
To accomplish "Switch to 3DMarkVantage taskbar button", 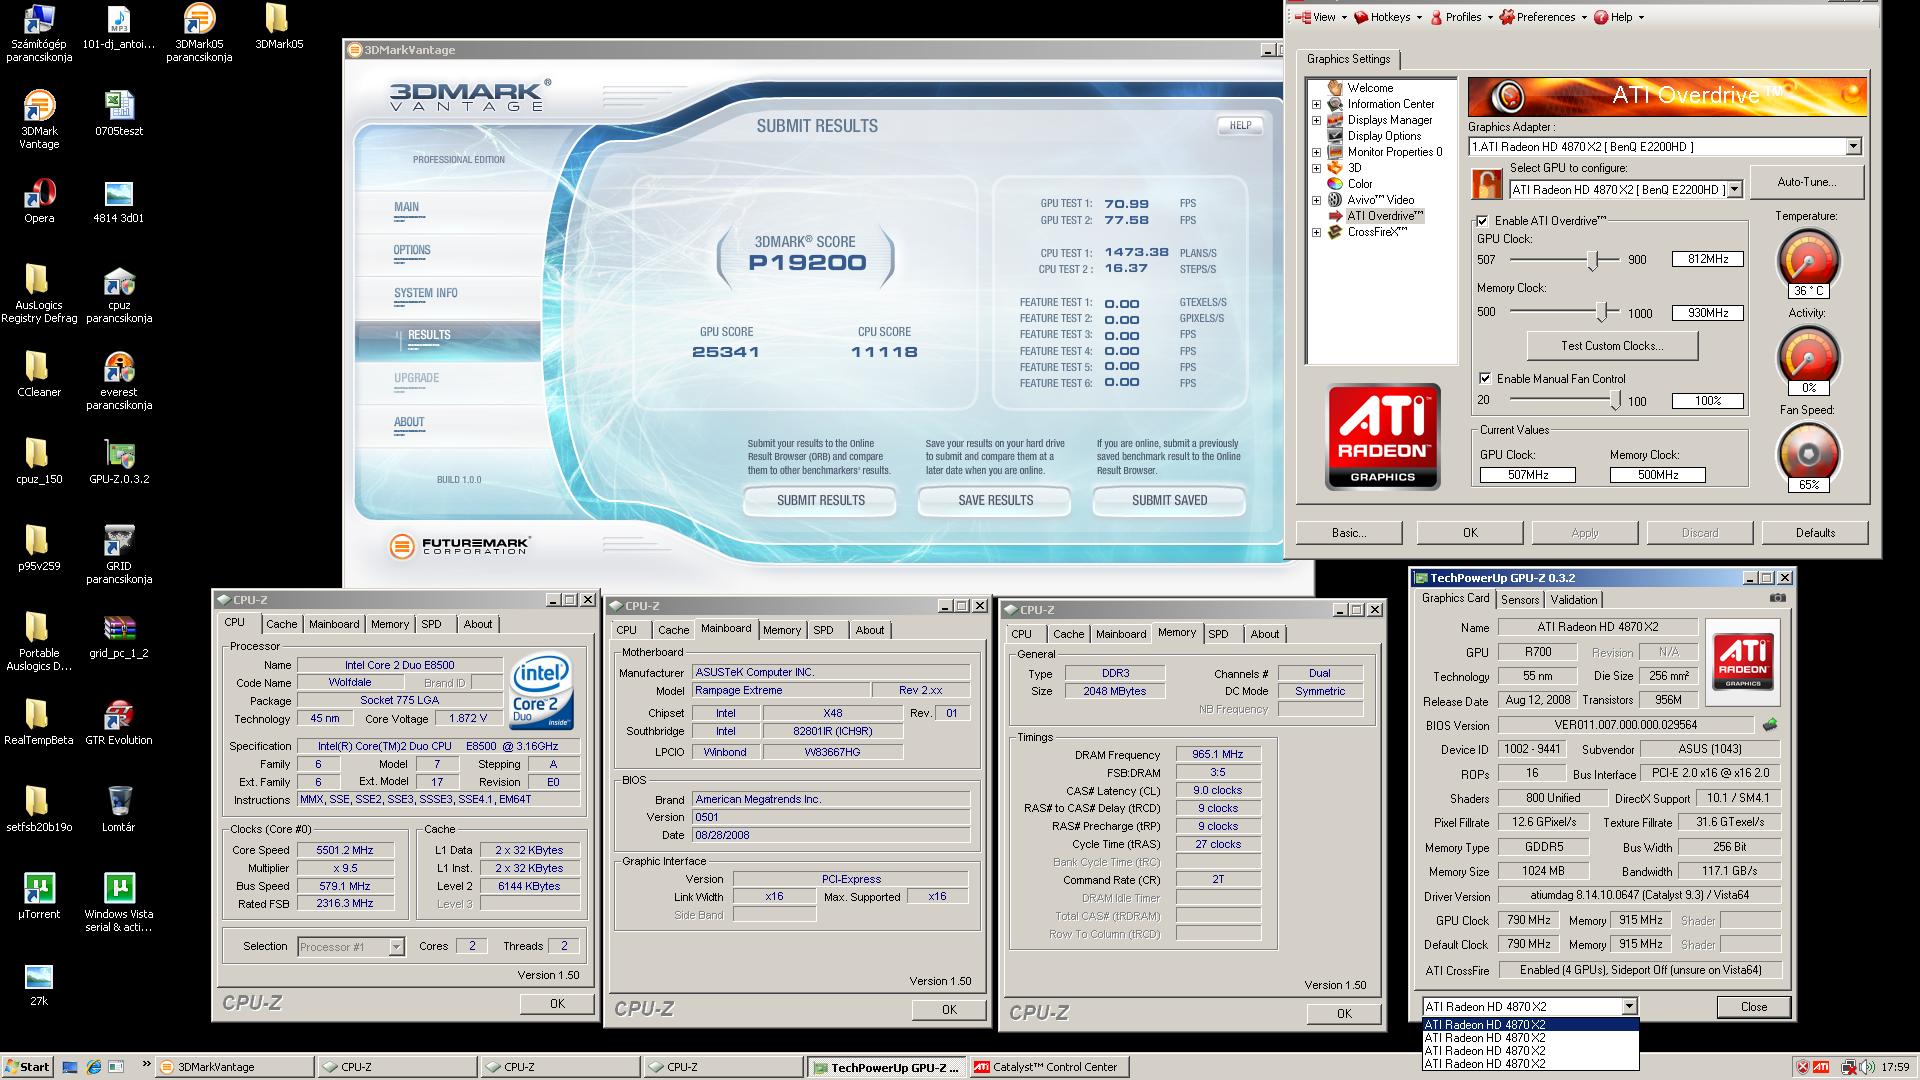I will click(x=236, y=1067).
